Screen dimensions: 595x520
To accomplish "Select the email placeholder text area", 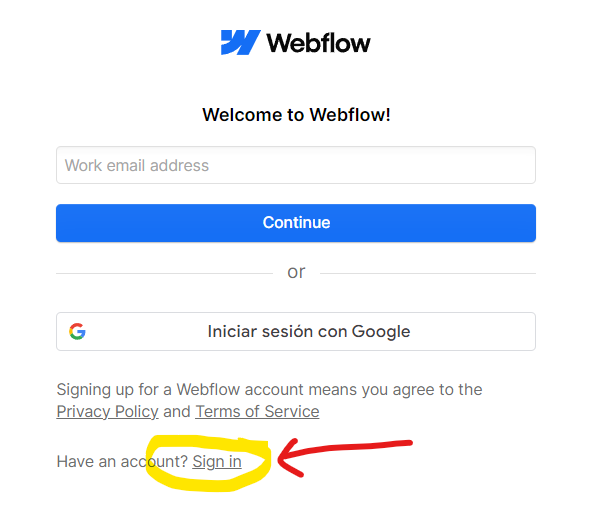I will point(137,165).
